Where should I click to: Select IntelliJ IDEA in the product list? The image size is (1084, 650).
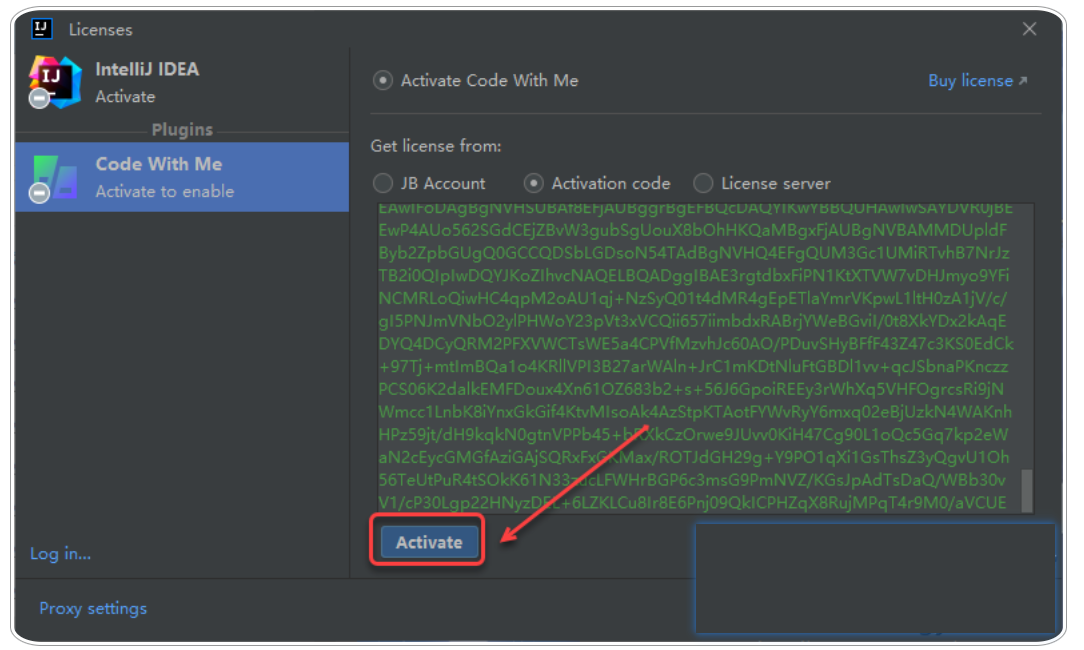(183, 83)
